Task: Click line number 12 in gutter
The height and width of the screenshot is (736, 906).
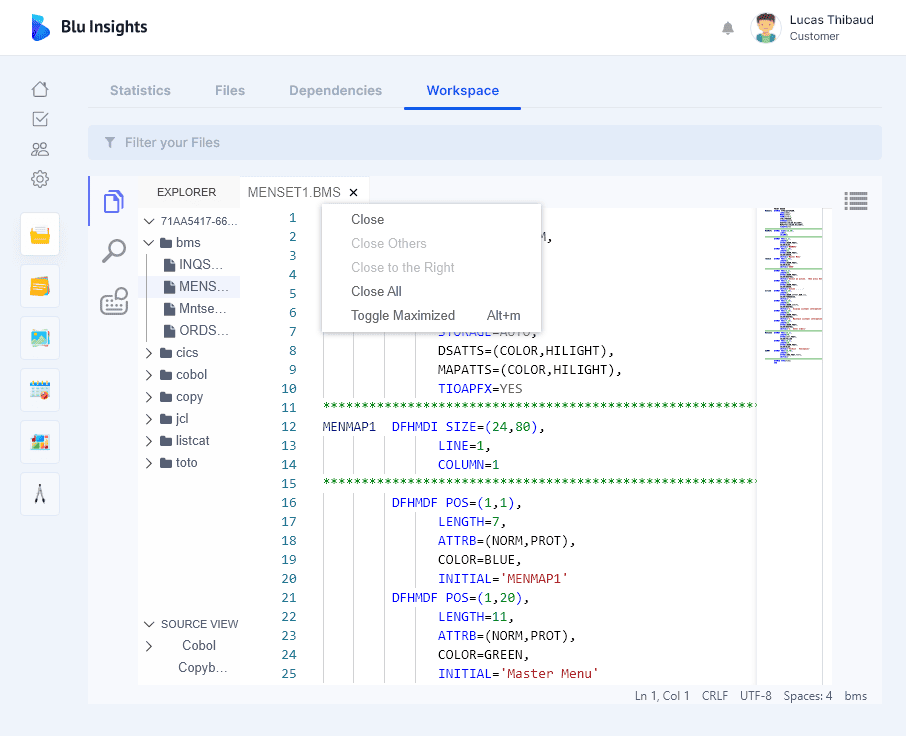Action: (x=289, y=427)
